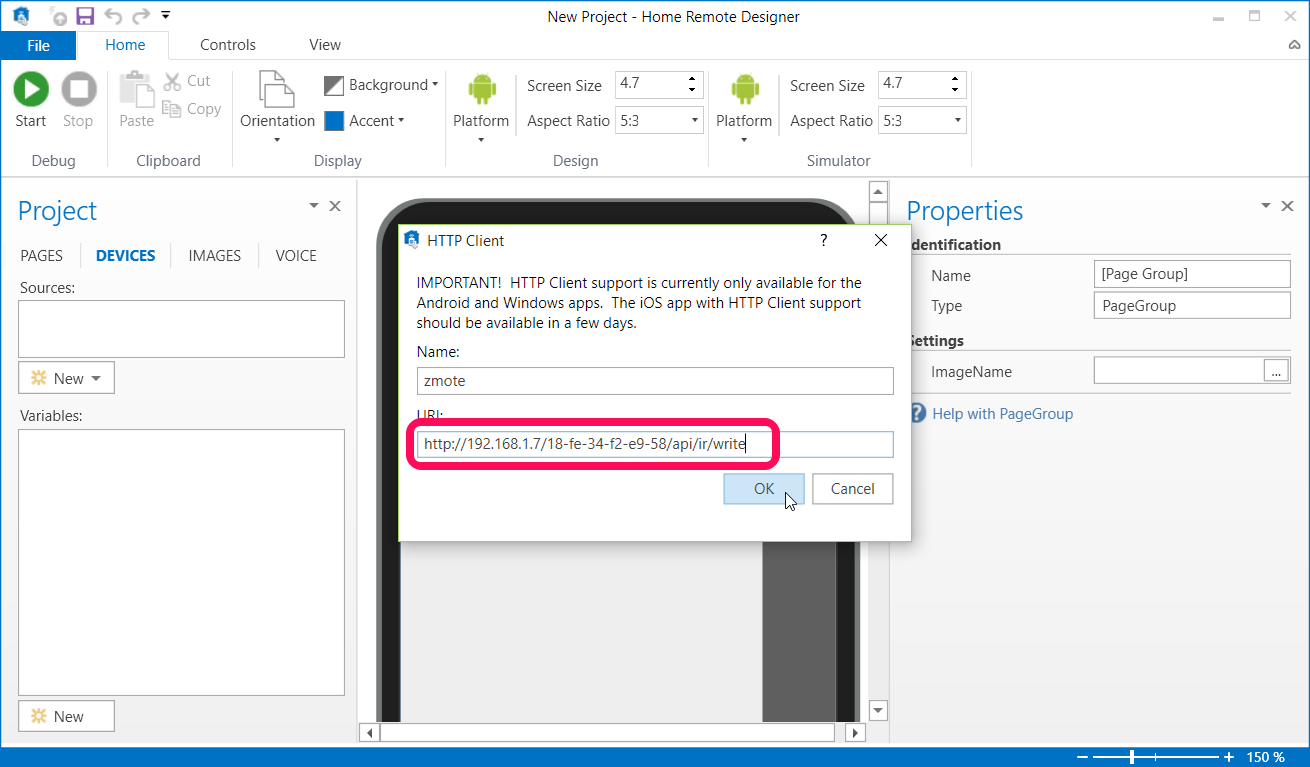Screen dimensions: 1310x767
Task: Switch to the Home ribbon tab
Action: [125, 45]
